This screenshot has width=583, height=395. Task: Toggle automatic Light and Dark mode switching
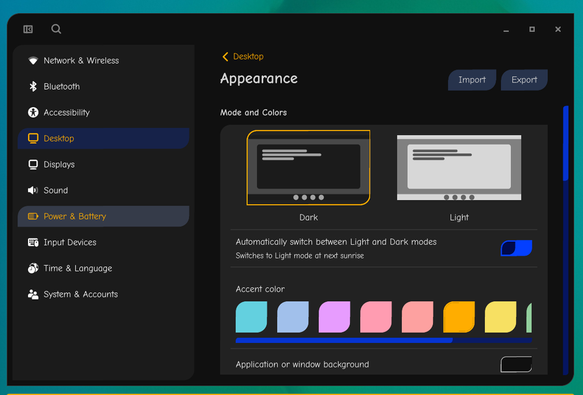[x=516, y=248]
